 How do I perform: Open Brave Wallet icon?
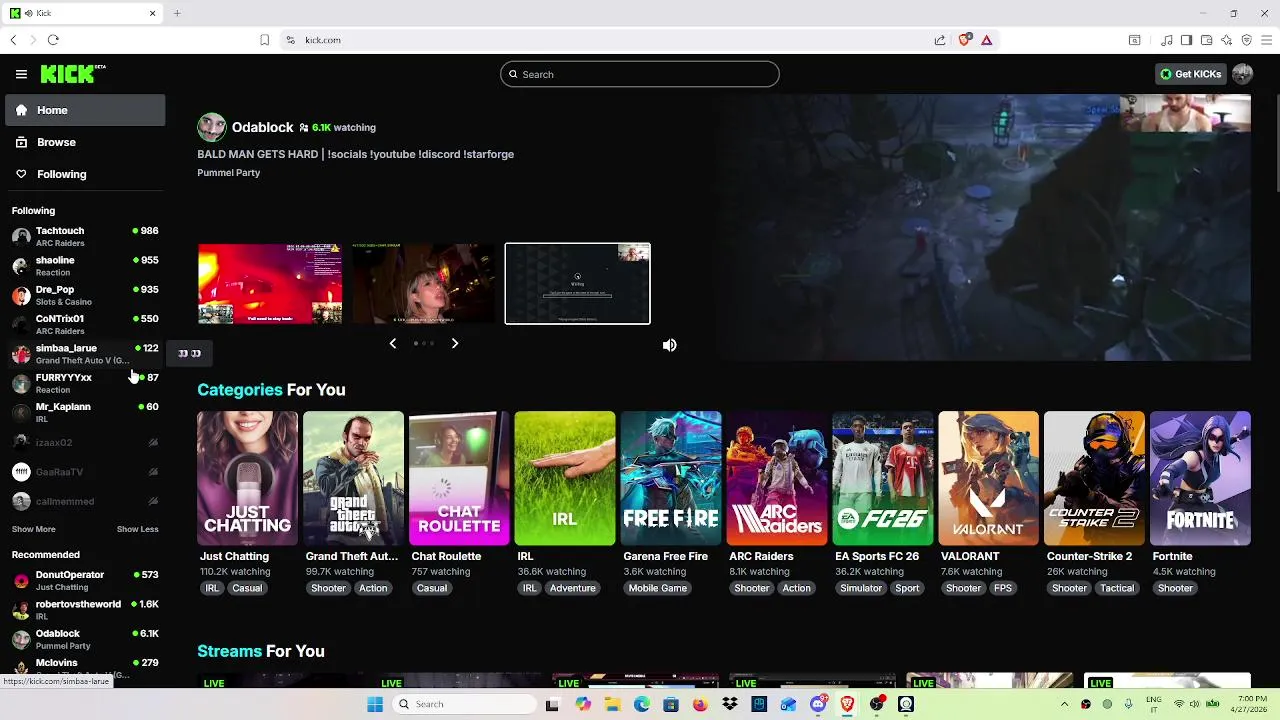(1206, 40)
